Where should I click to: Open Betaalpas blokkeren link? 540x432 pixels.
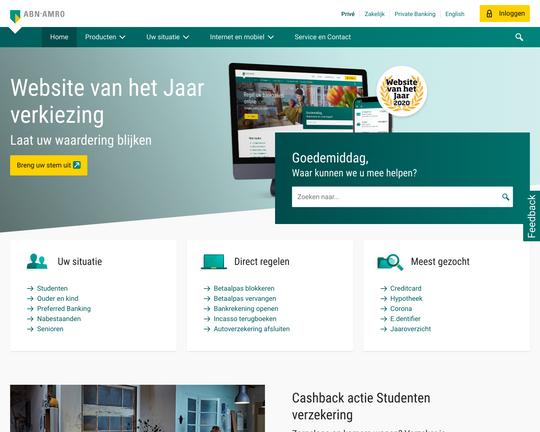[x=244, y=288]
